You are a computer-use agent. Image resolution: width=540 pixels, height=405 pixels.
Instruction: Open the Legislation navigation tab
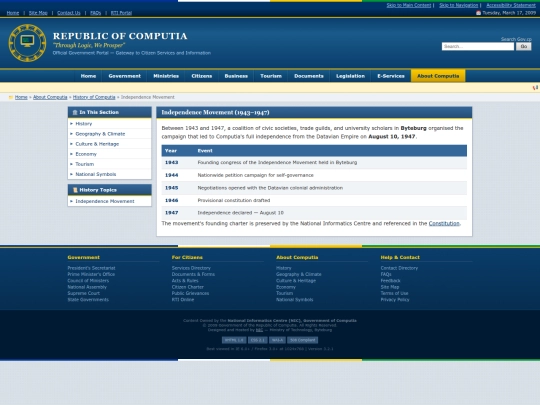350,76
